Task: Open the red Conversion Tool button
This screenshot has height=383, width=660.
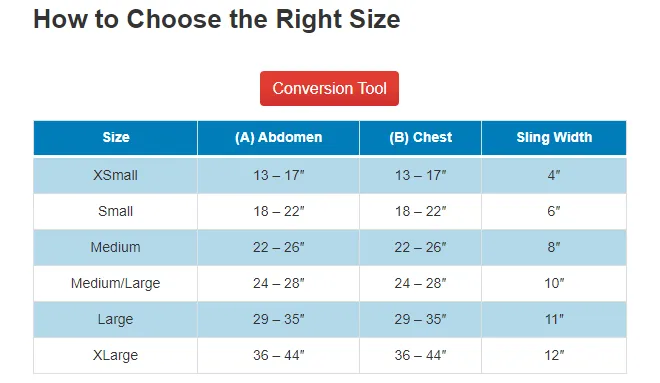Action: tap(329, 88)
